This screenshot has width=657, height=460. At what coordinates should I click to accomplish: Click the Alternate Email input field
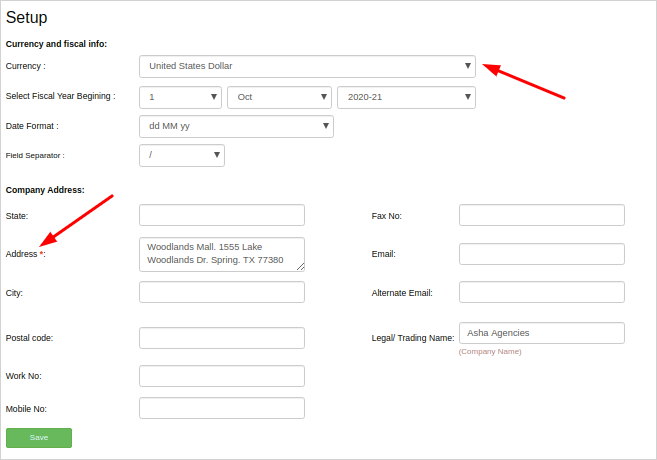pyautogui.click(x=542, y=292)
